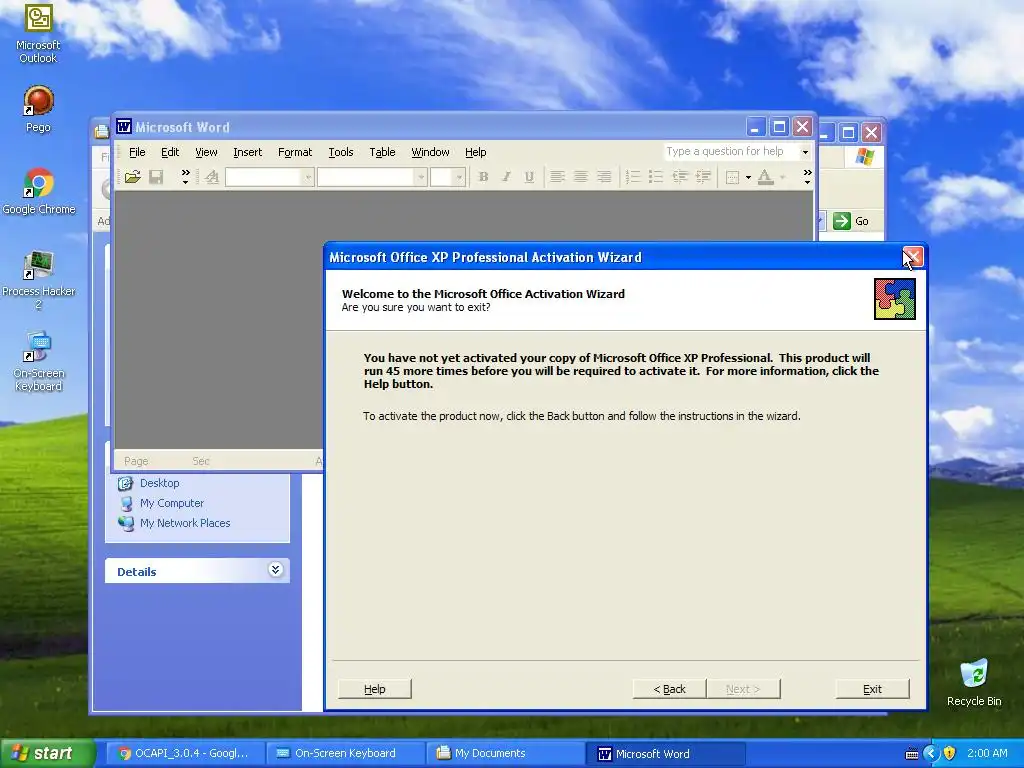This screenshot has width=1024, height=768.
Task: Open the Font size combo box dropdown
Action: pos(459,177)
